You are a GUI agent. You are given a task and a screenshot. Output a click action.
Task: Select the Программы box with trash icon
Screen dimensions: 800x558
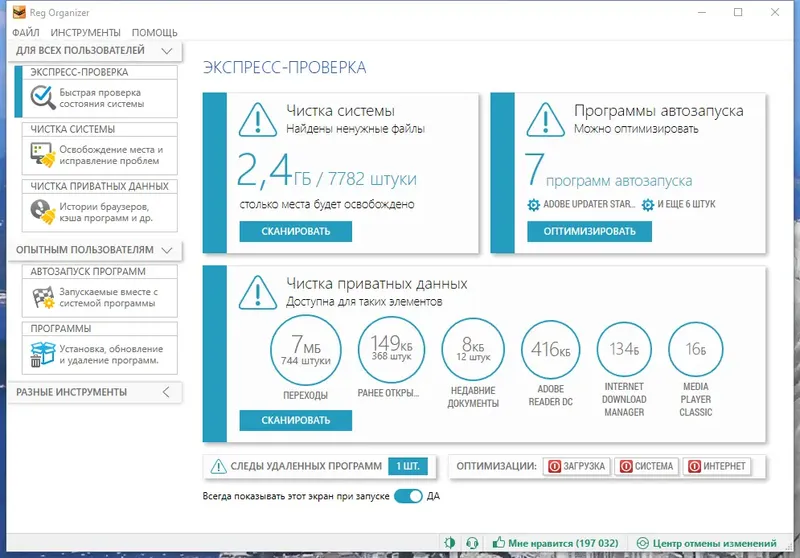[42, 354]
